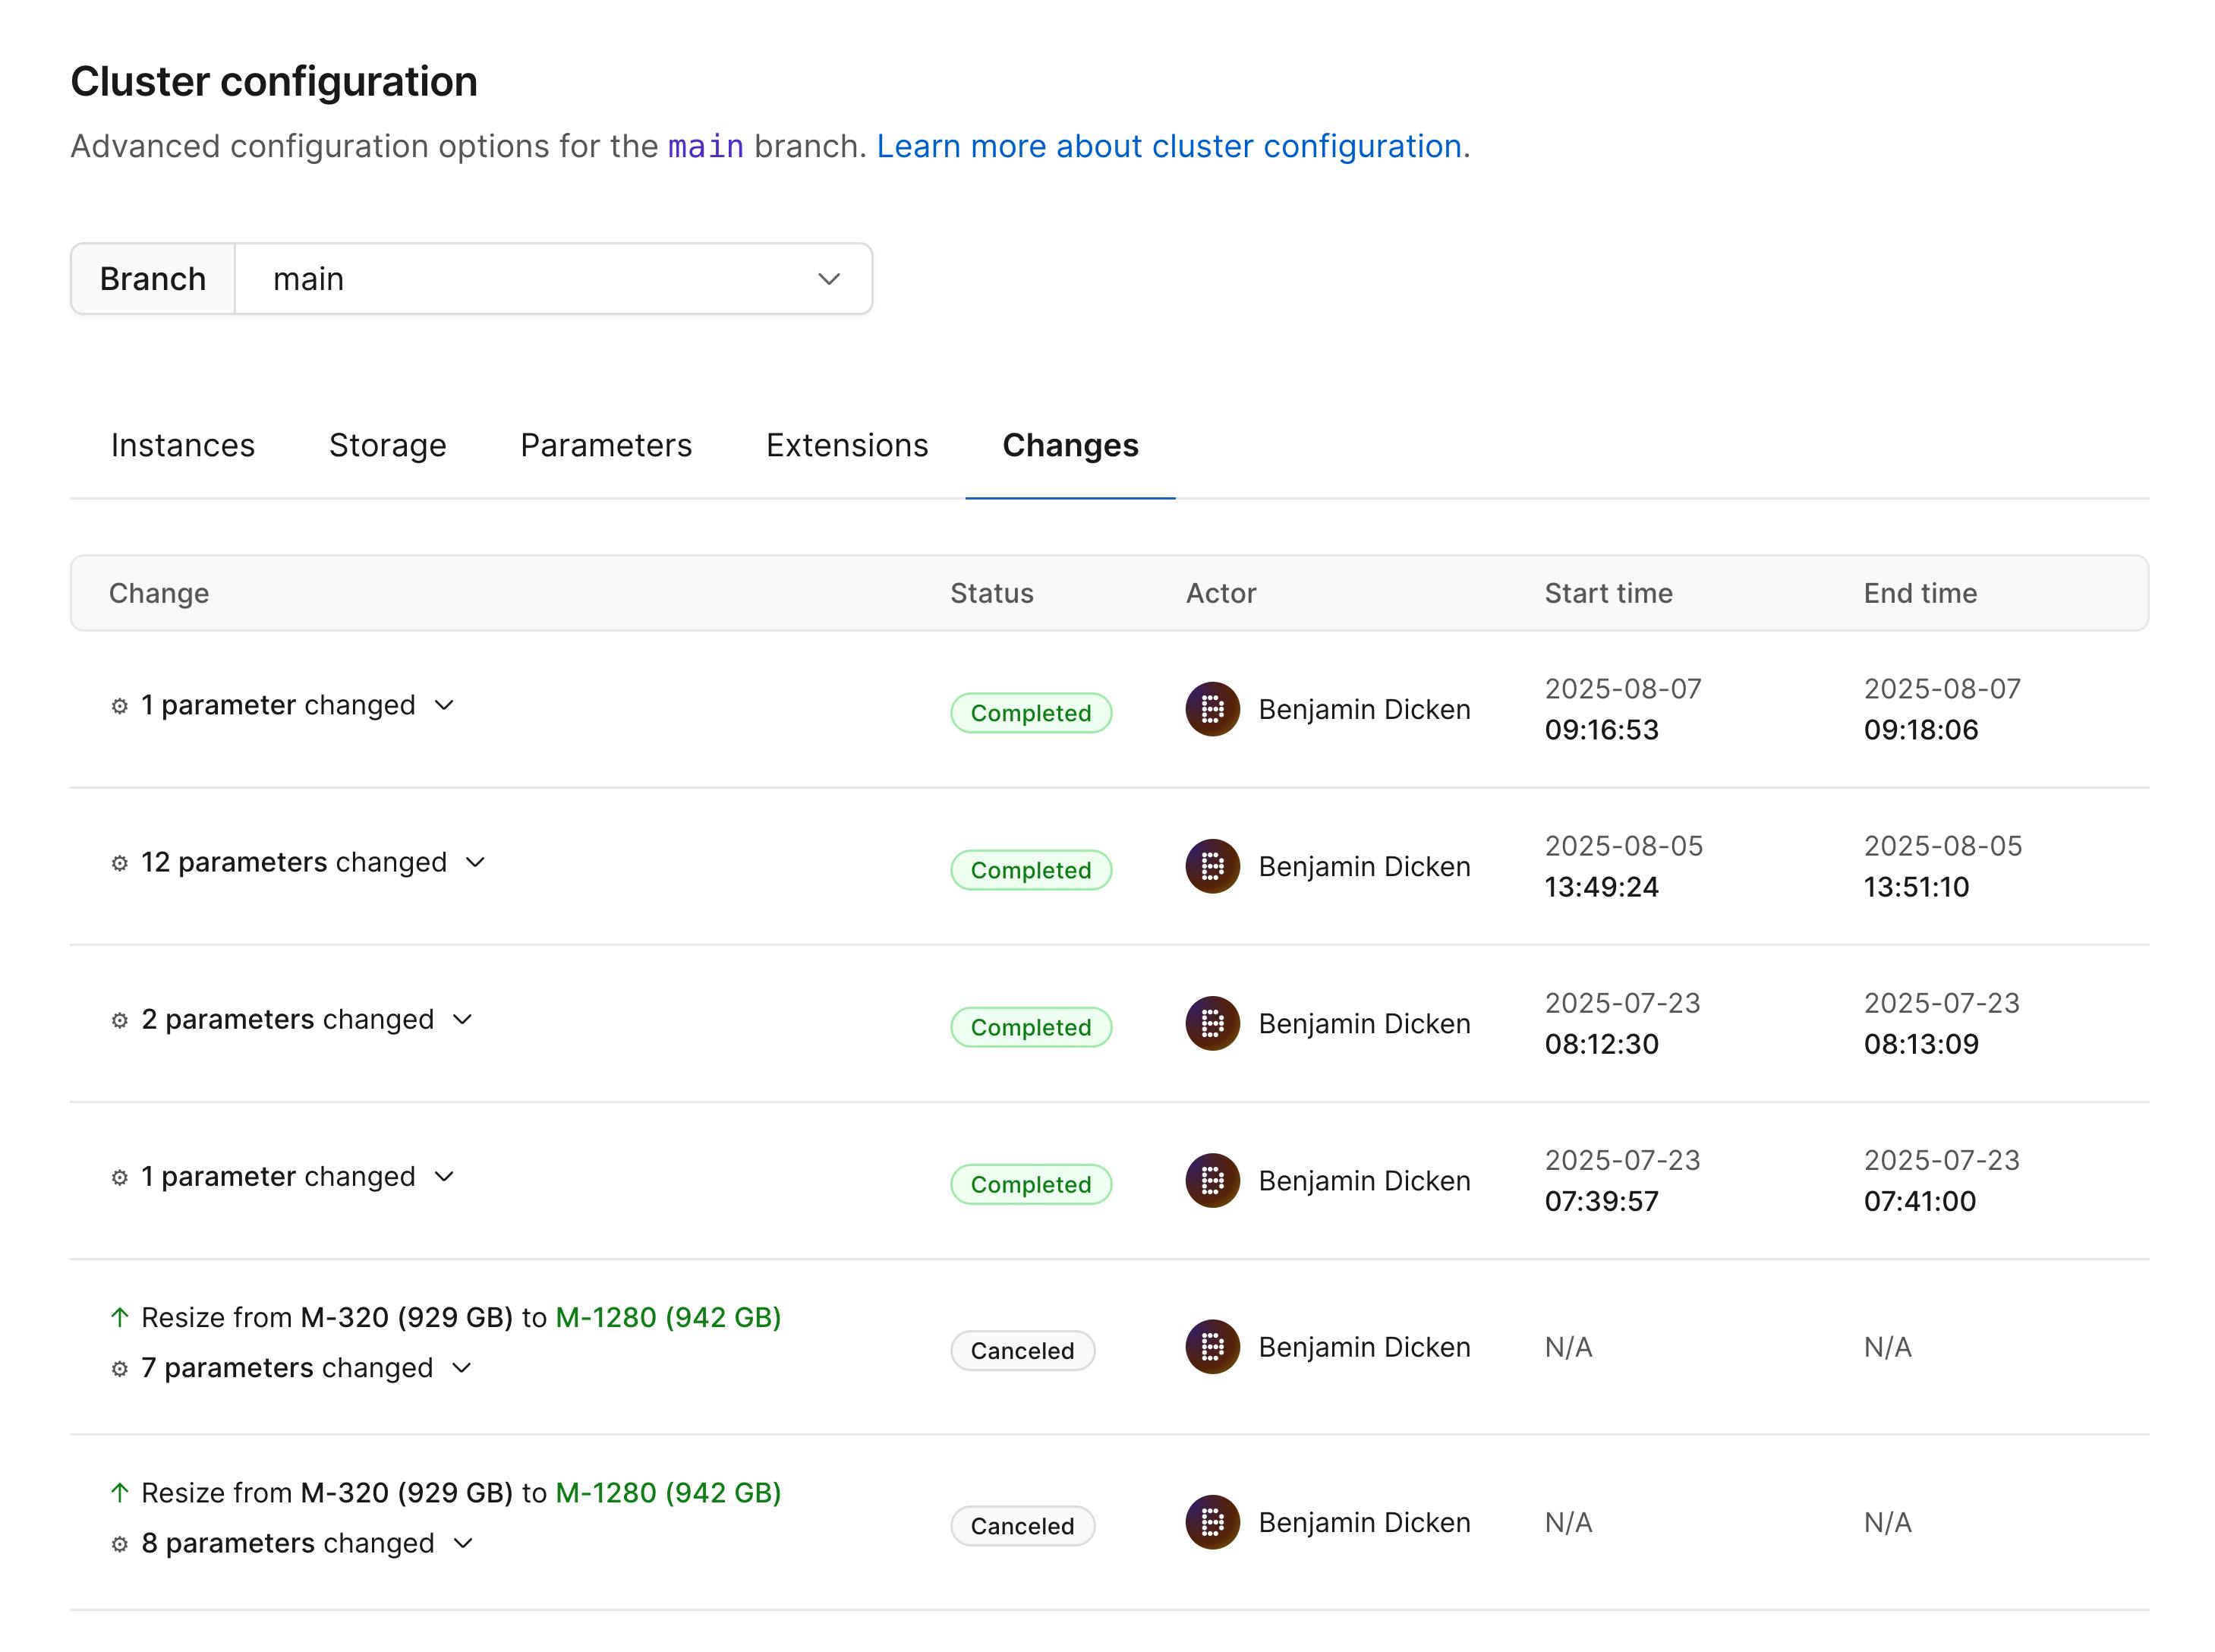Click Benjamin Dicken avatar in 08:12:30 row
The image size is (2215, 1652).
coord(1213,1023)
